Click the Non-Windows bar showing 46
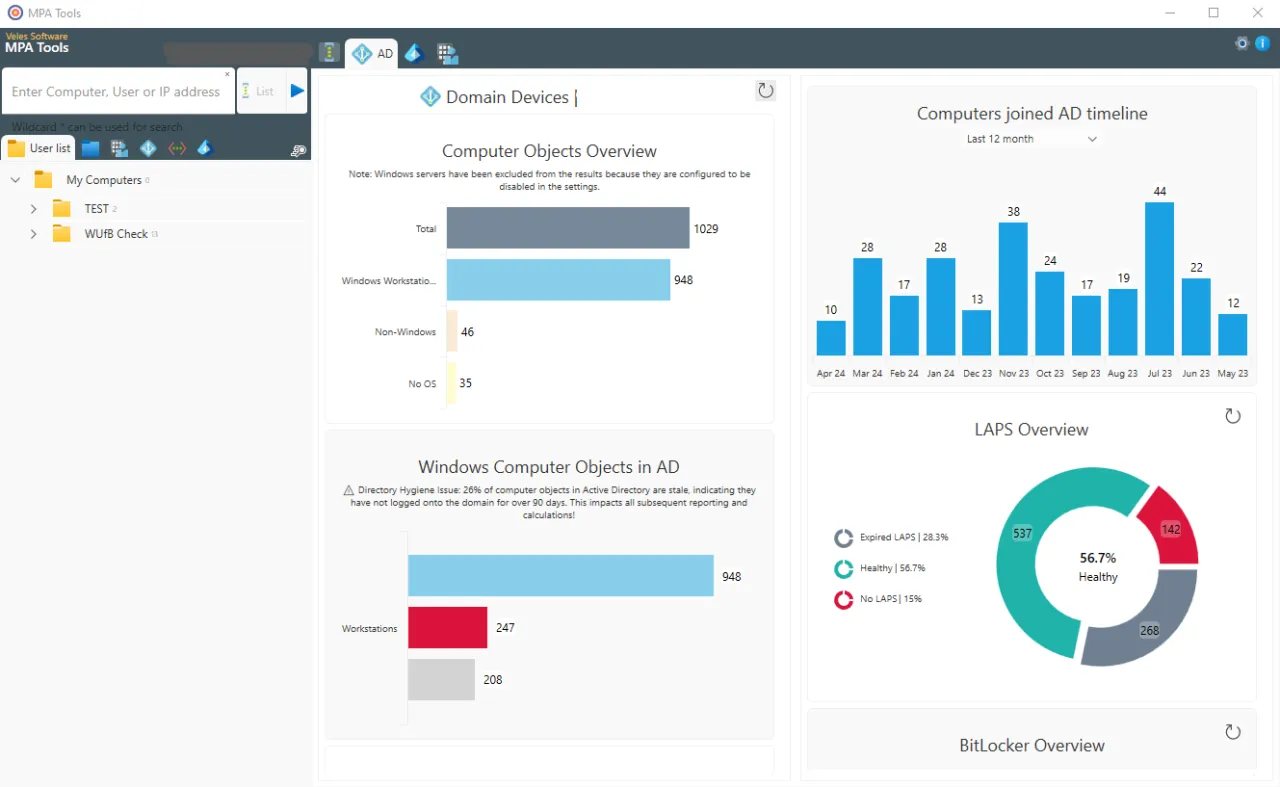This screenshot has width=1280, height=787. 452,331
